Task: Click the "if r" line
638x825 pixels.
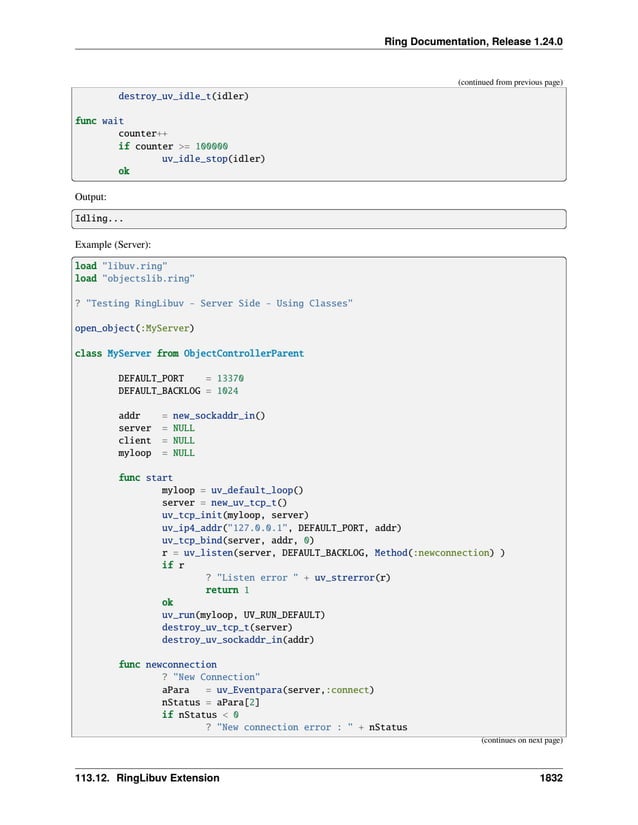Action: coord(173,565)
